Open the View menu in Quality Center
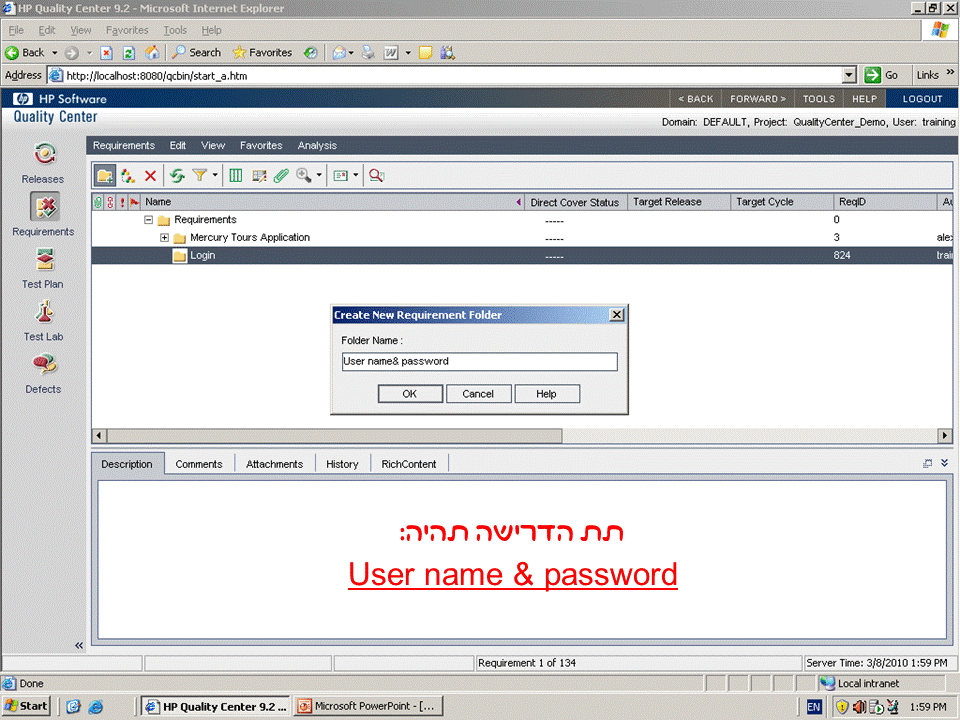This screenshot has height=720, width=960. (x=213, y=146)
